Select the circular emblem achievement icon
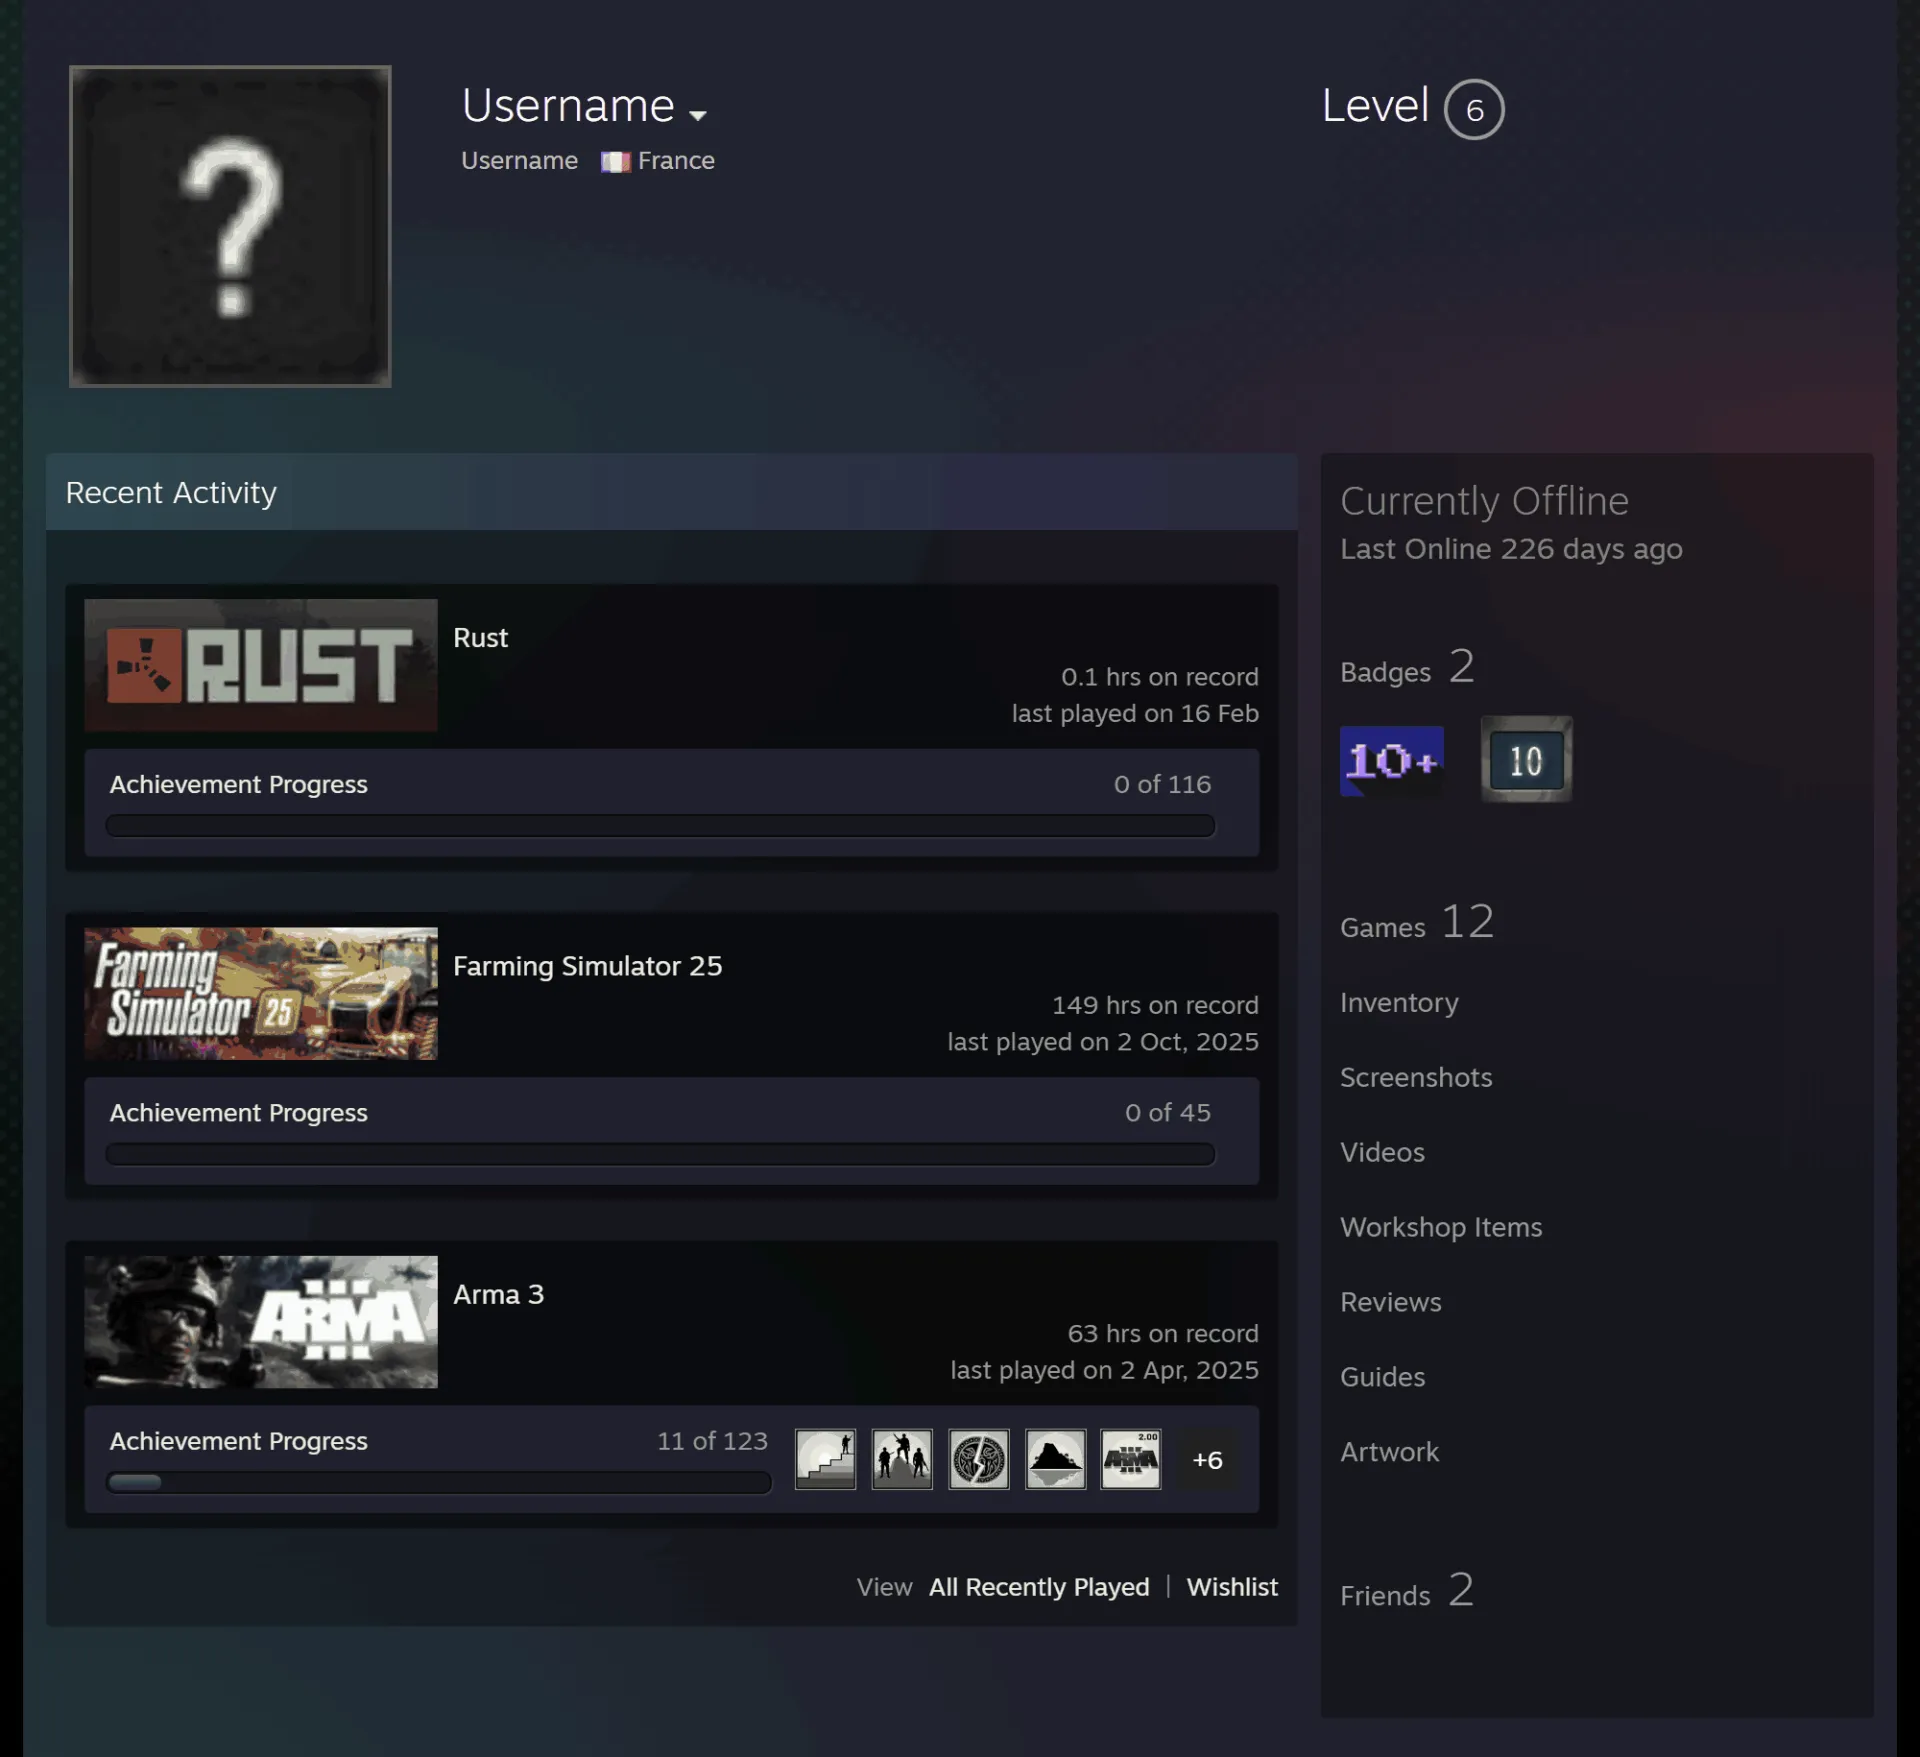Image resolution: width=1920 pixels, height=1757 pixels. [x=978, y=1459]
